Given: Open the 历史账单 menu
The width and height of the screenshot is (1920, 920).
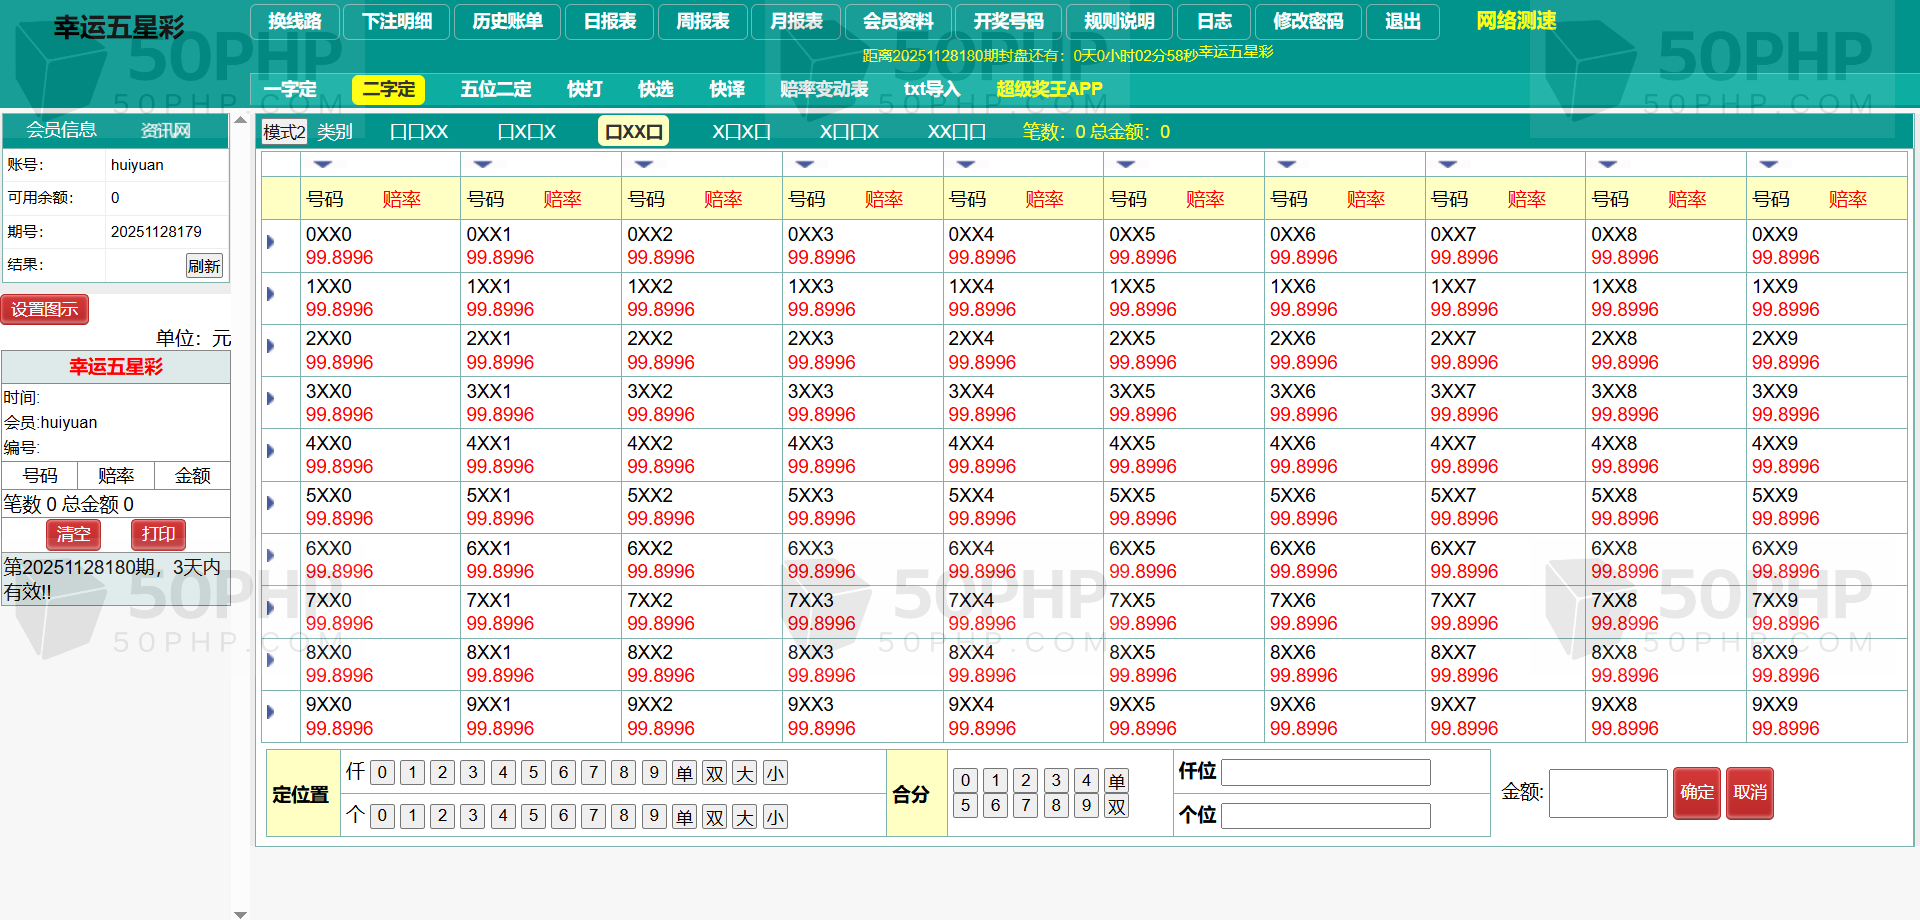Looking at the screenshot, I should point(507,21).
